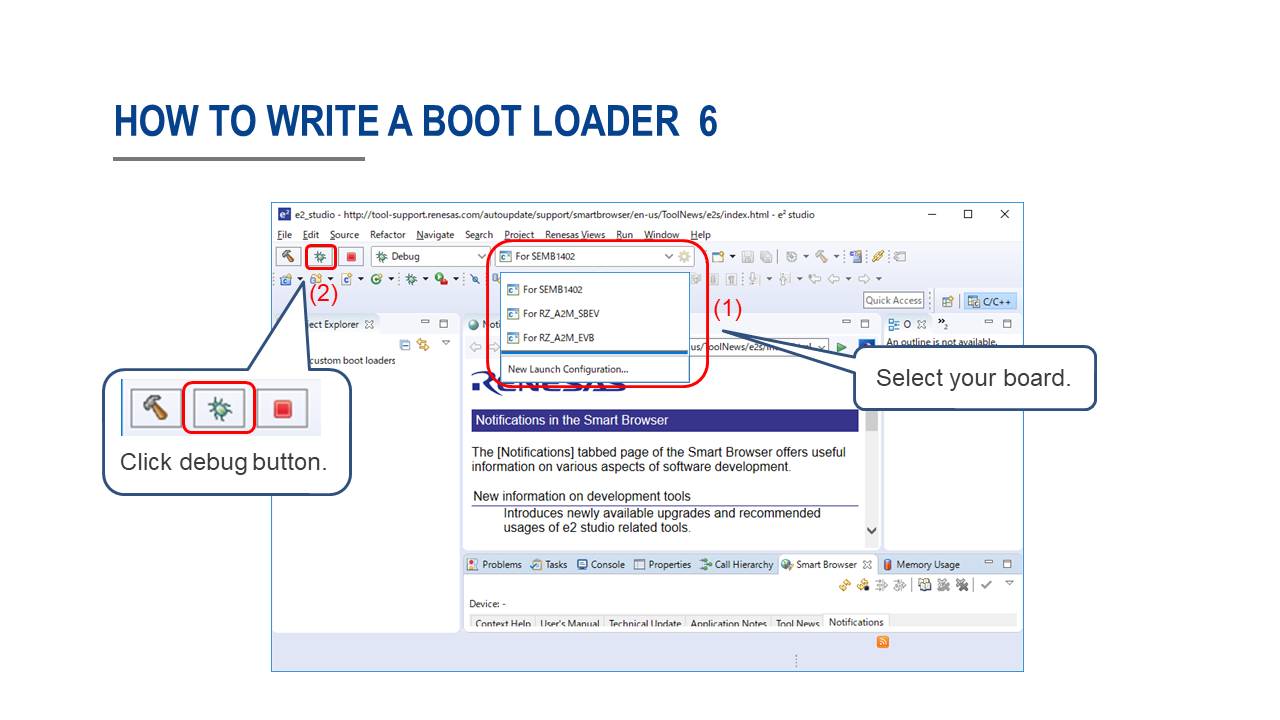This screenshot has width=1280, height=720.
Task: Open the Notifications sub-tab
Action: point(856,622)
